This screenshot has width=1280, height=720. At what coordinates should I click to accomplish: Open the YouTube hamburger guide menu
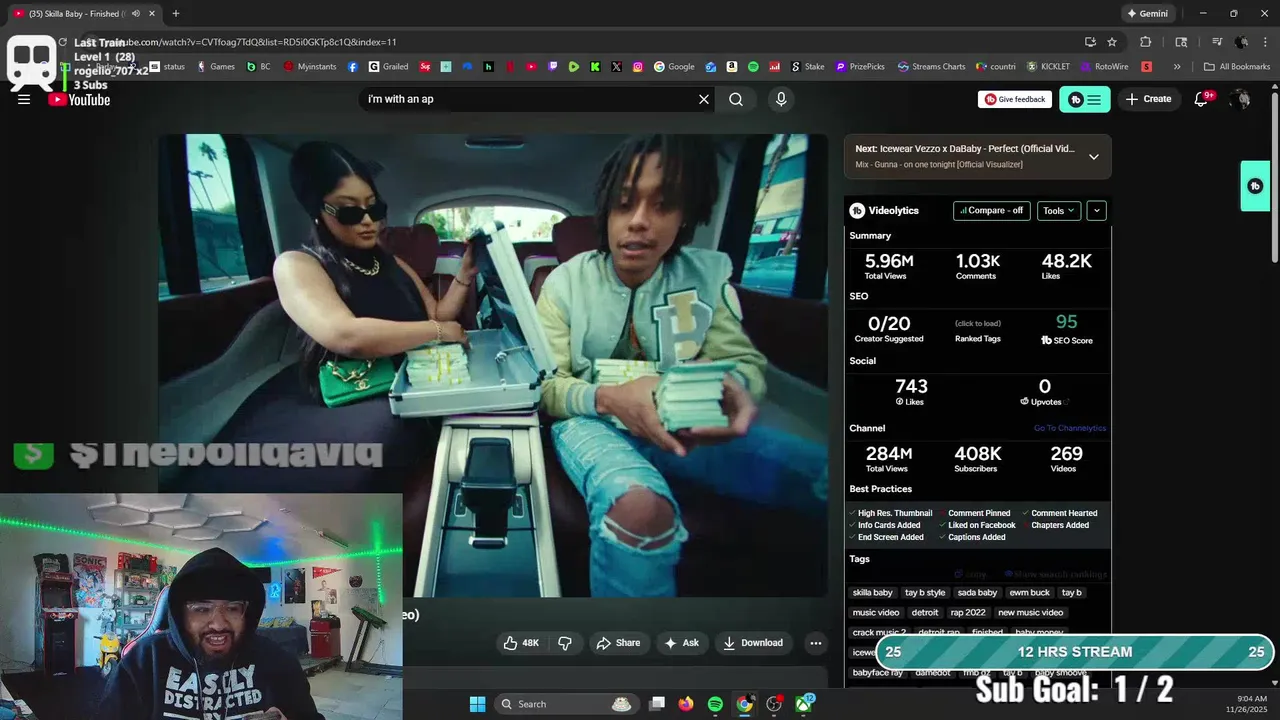24,99
